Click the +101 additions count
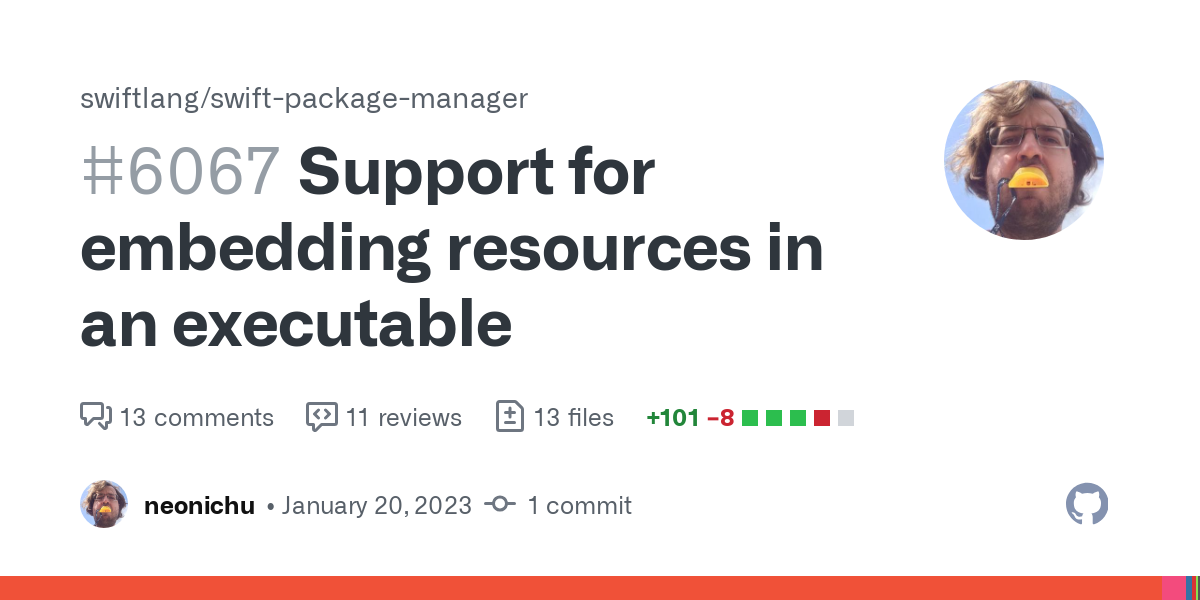The image size is (1200, 600). click(x=673, y=417)
